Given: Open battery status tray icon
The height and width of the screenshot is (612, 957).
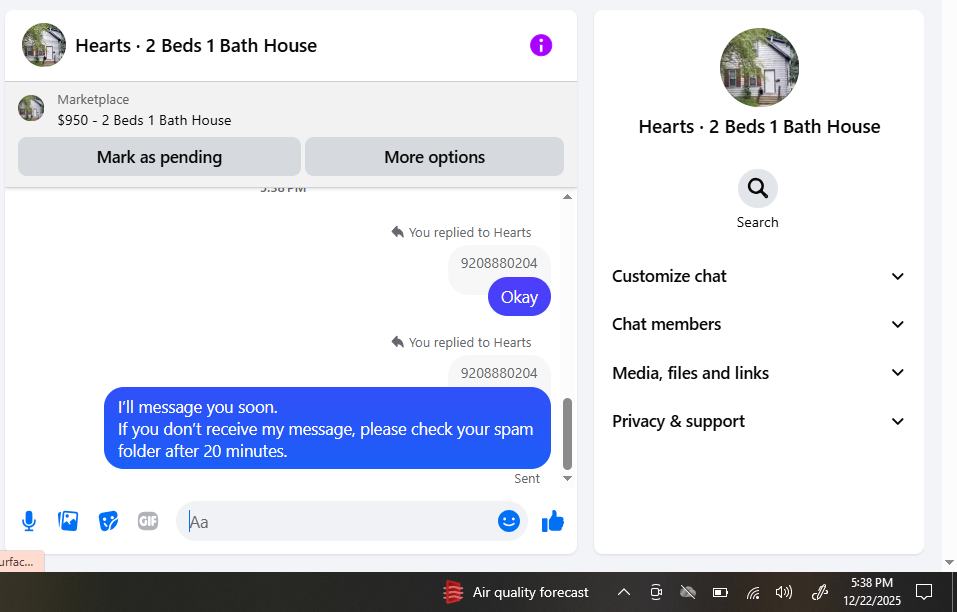Looking at the screenshot, I should (x=720, y=592).
